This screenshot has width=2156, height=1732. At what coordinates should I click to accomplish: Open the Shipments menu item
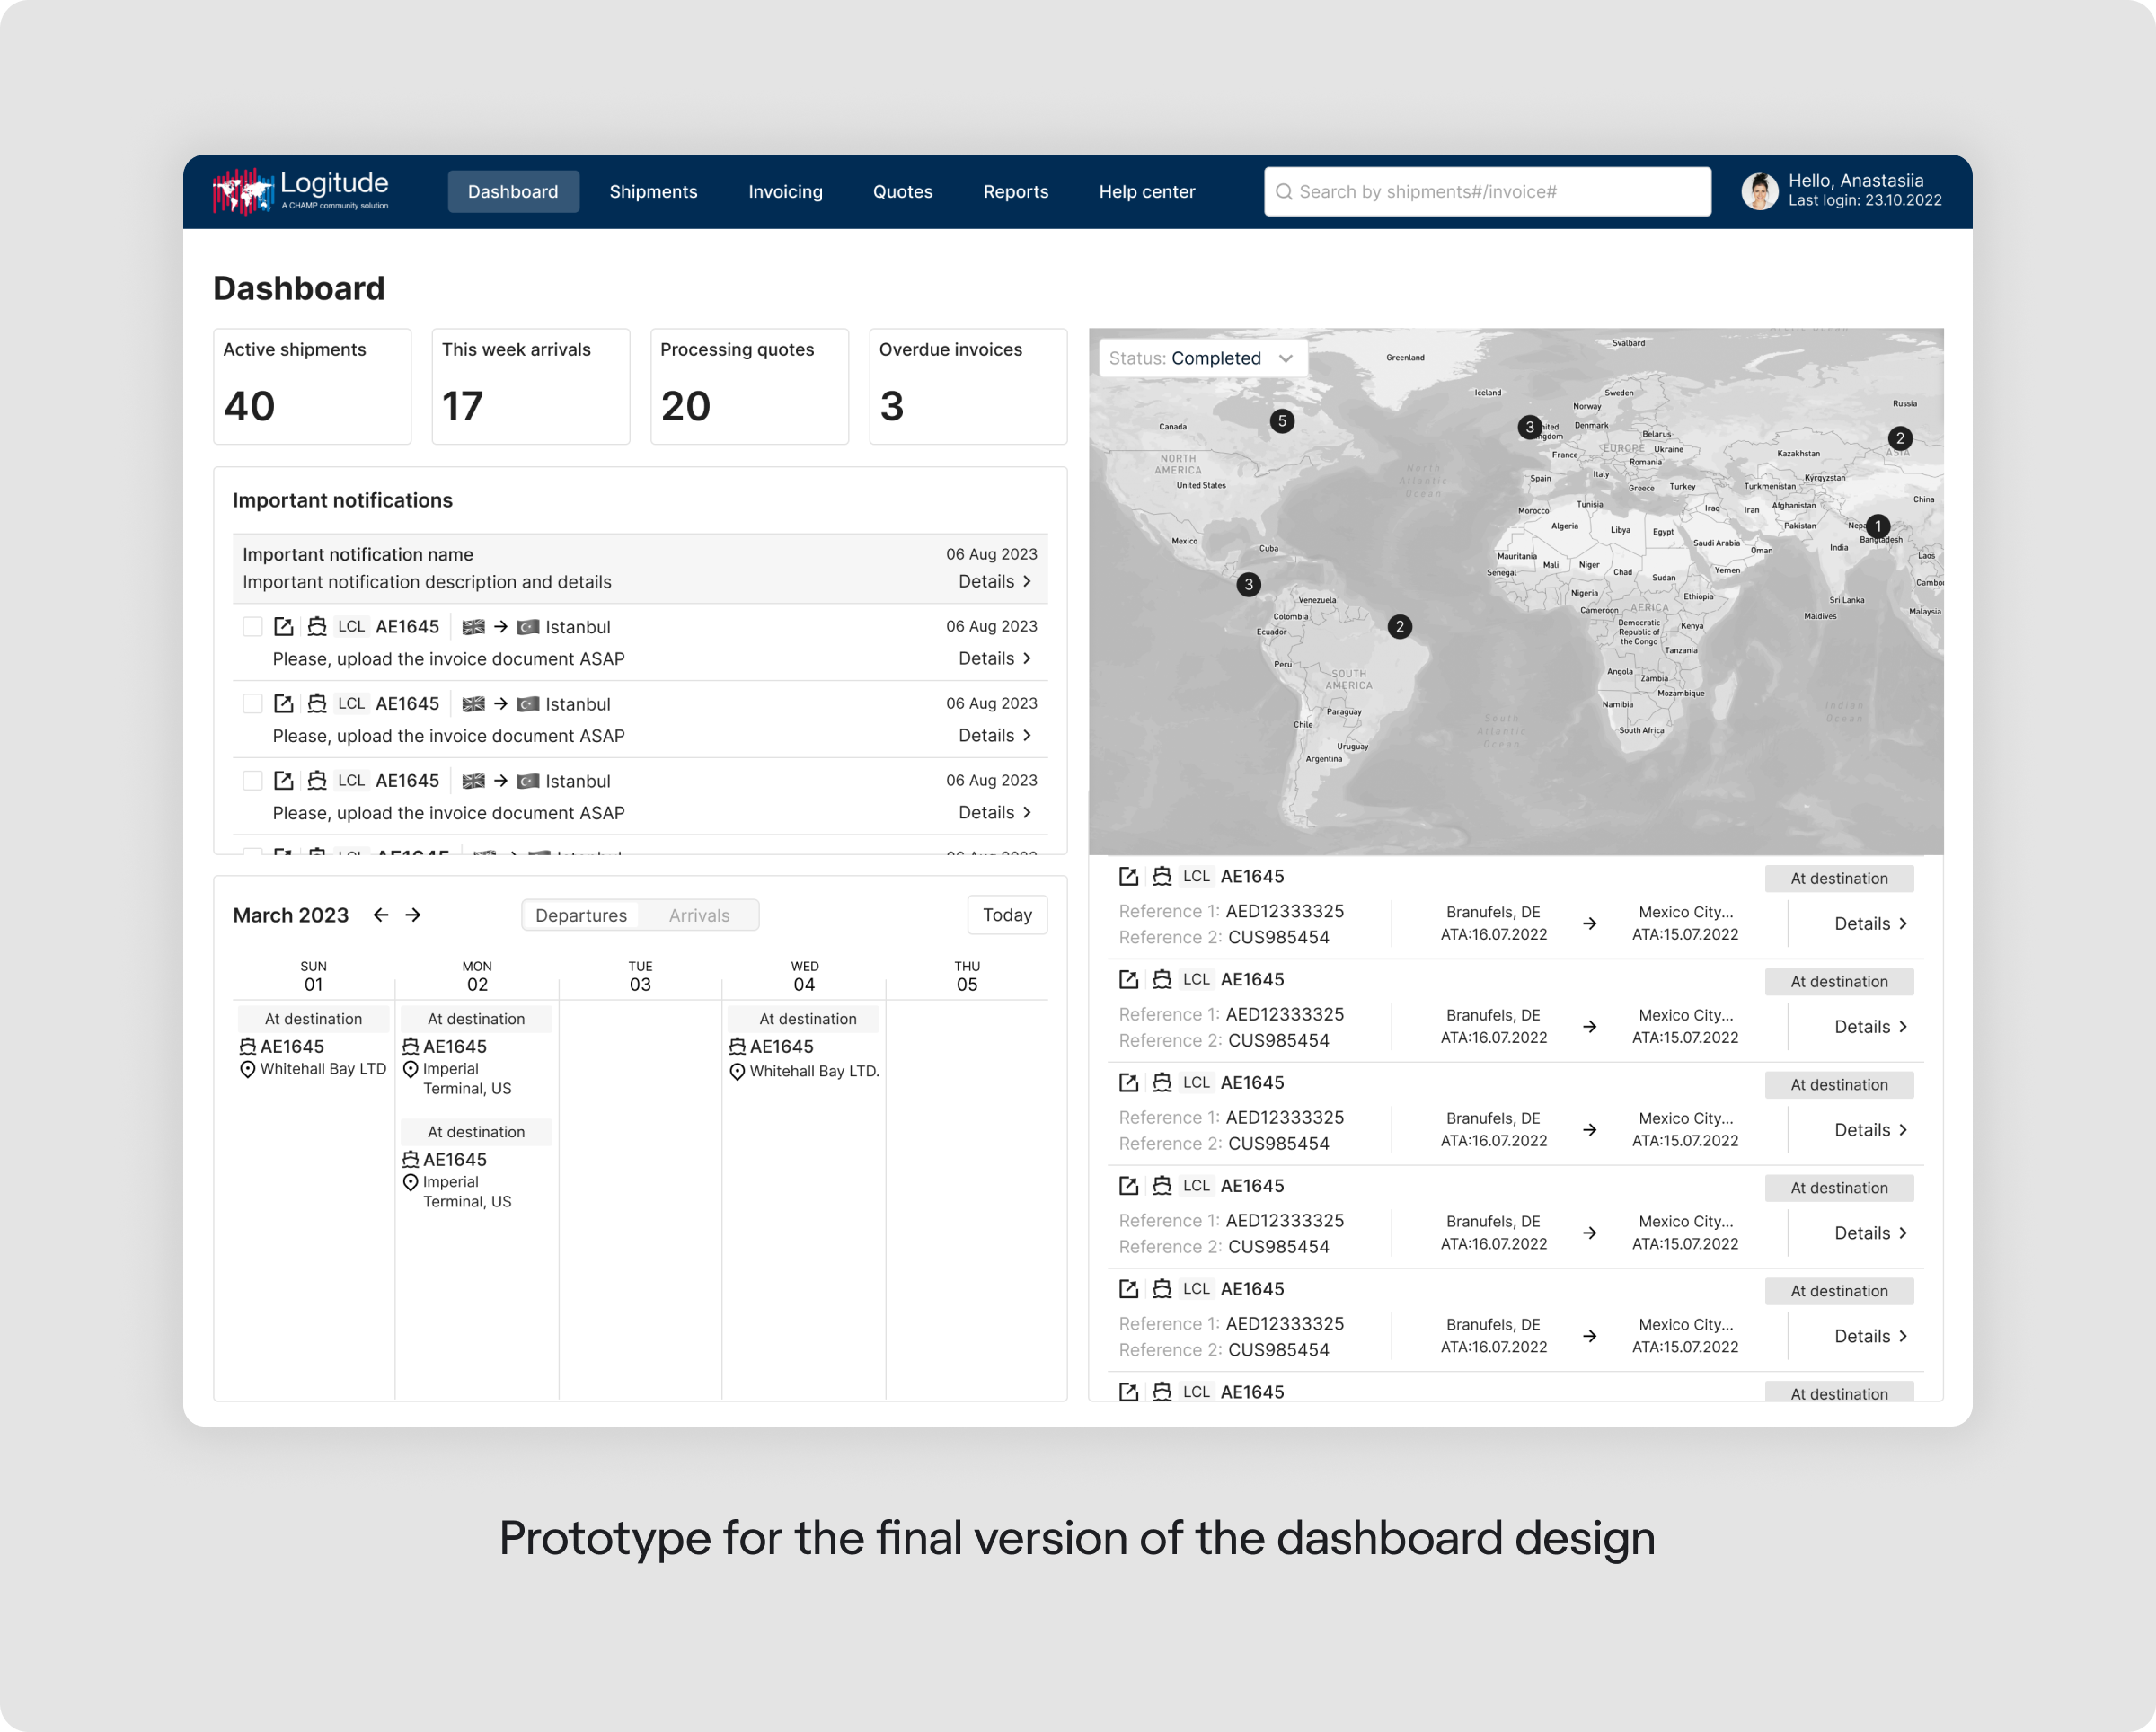click(x=653, y=192)
